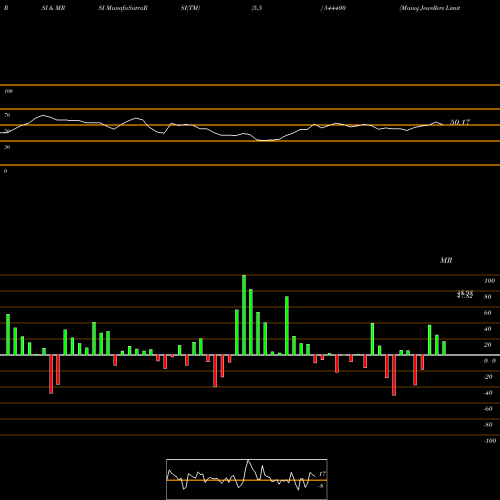The image size is (500, 500).
Task: Click the deepest red bar in MR histogram
Action: click(394, 375)
